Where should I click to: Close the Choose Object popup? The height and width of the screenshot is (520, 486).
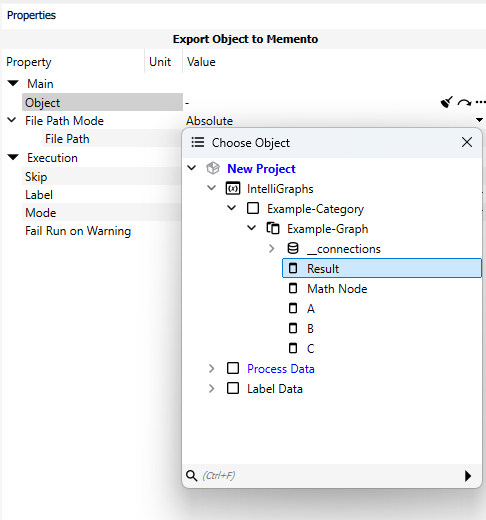(467, 142)
